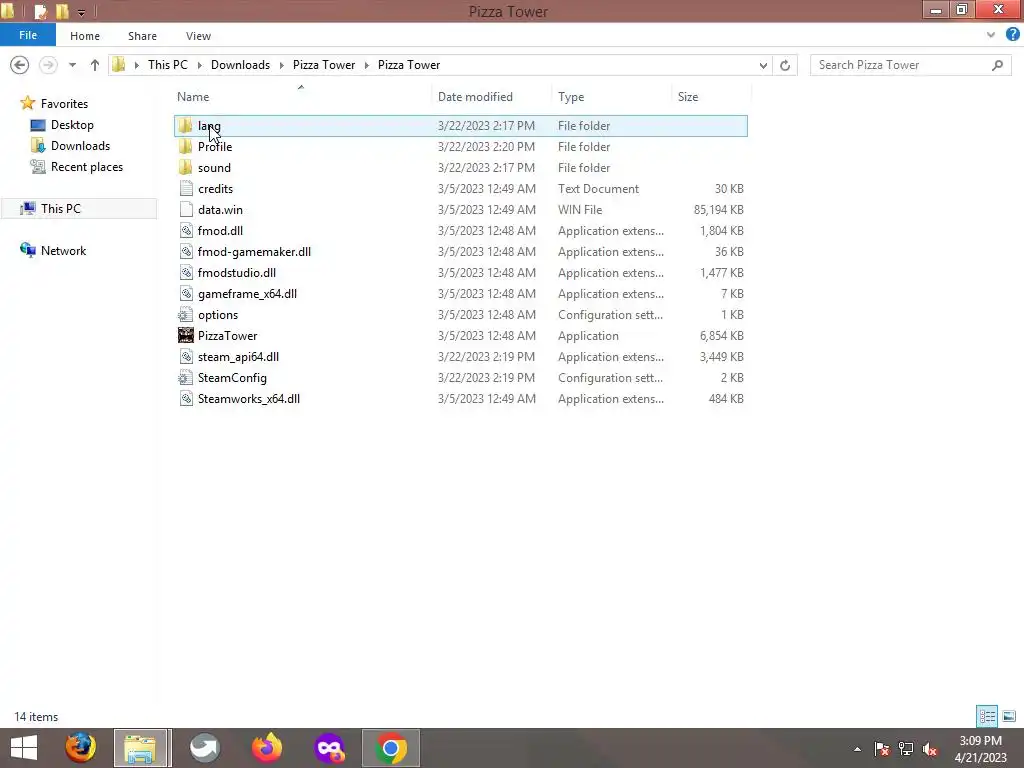Click the steam_api64.dll file icon
The height and width of the screenshot is (768, 1024).
(186, 357)
